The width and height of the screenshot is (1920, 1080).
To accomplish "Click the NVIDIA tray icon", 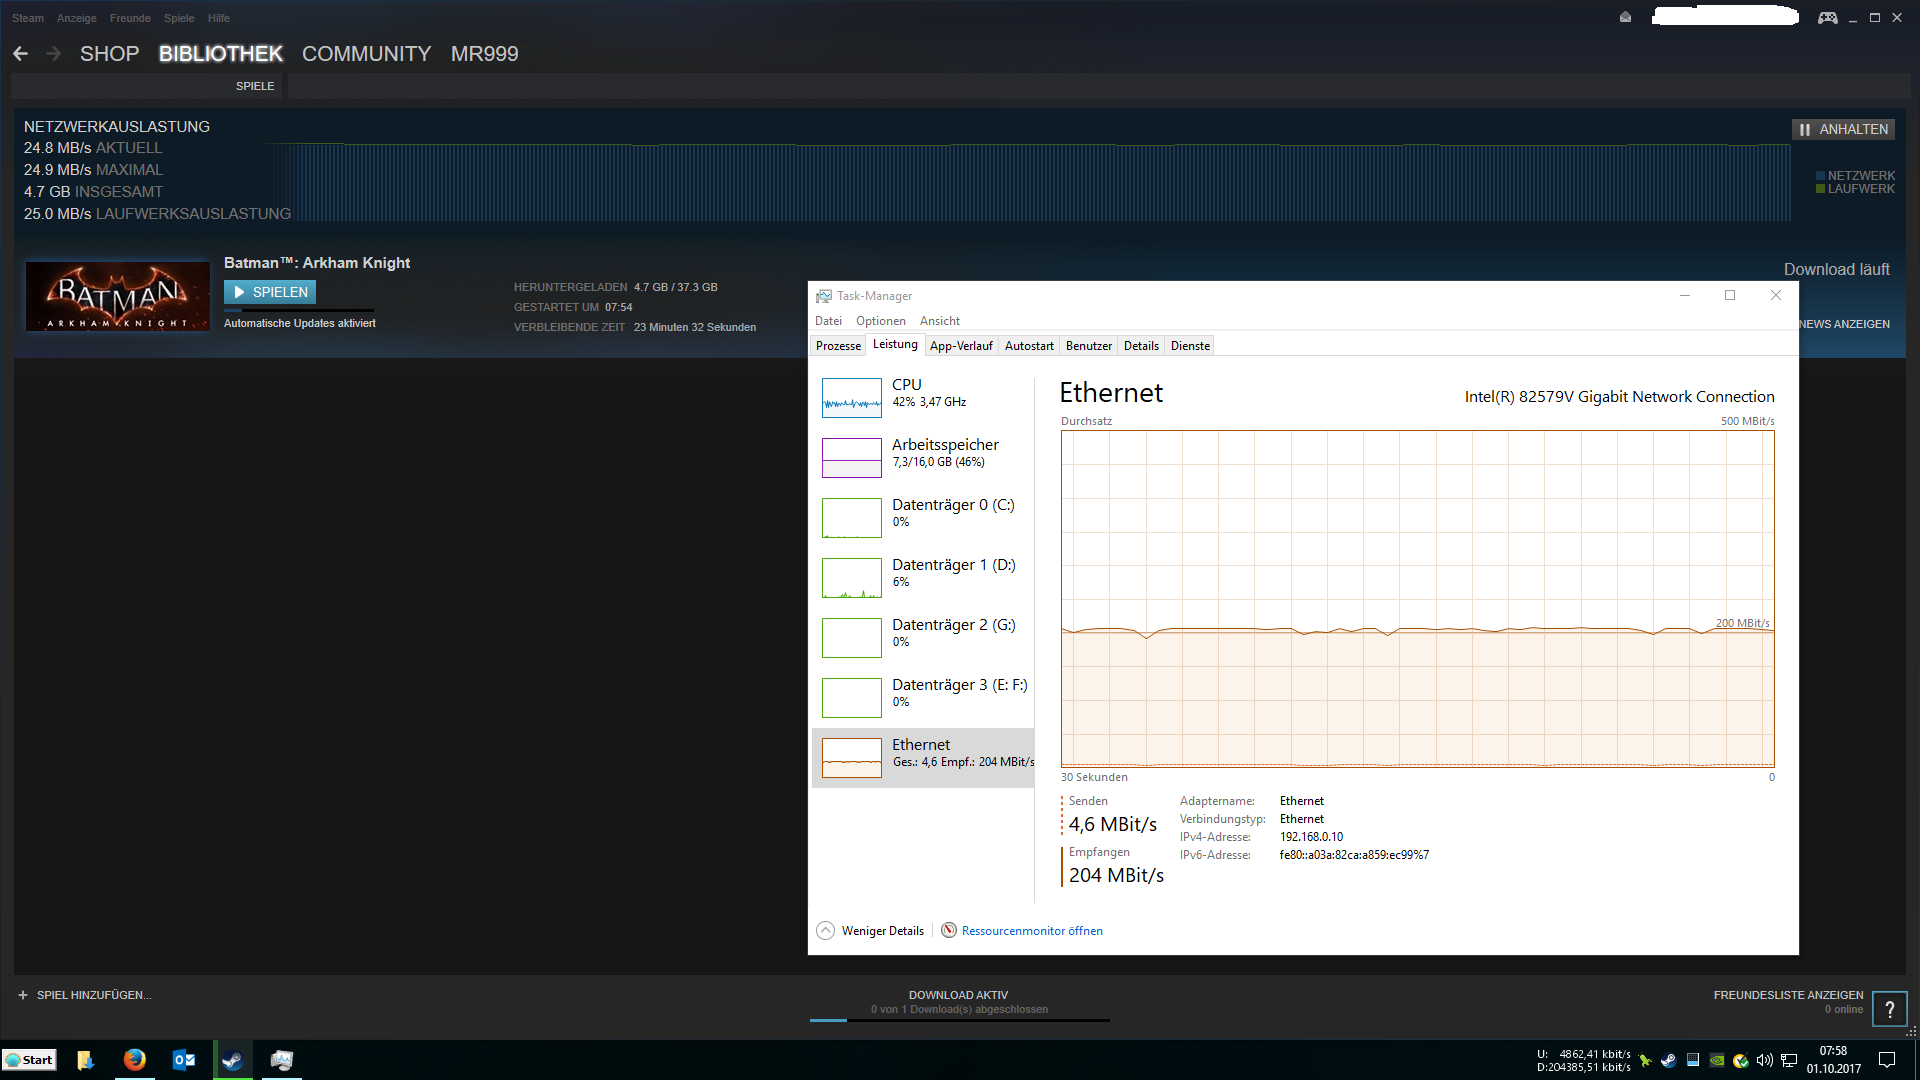I will click(1717, 1060).
